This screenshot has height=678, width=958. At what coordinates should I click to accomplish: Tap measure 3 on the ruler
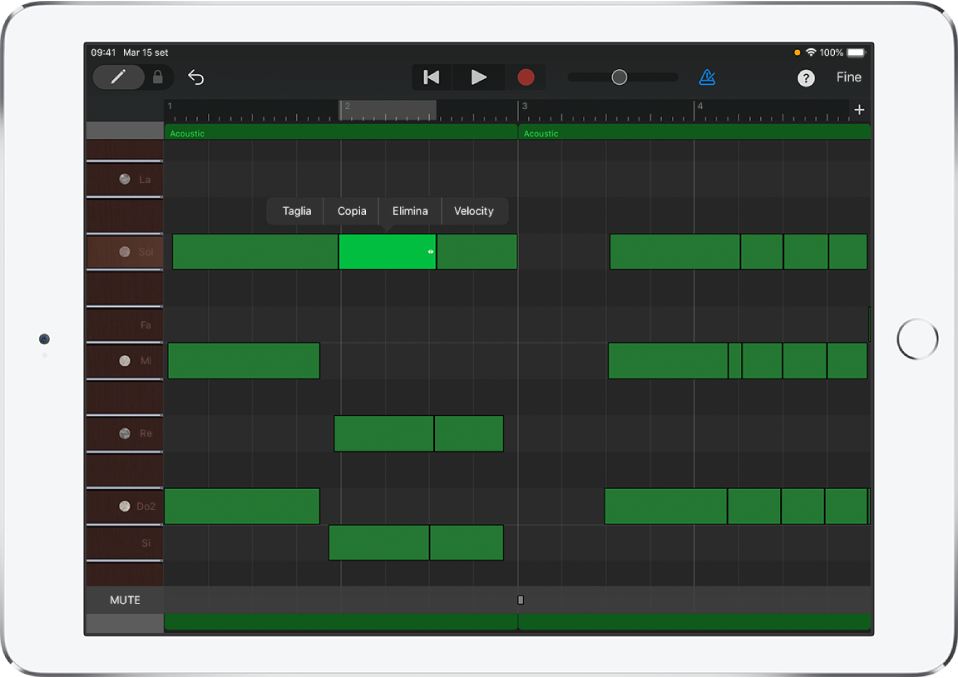[x=524, y=106]
